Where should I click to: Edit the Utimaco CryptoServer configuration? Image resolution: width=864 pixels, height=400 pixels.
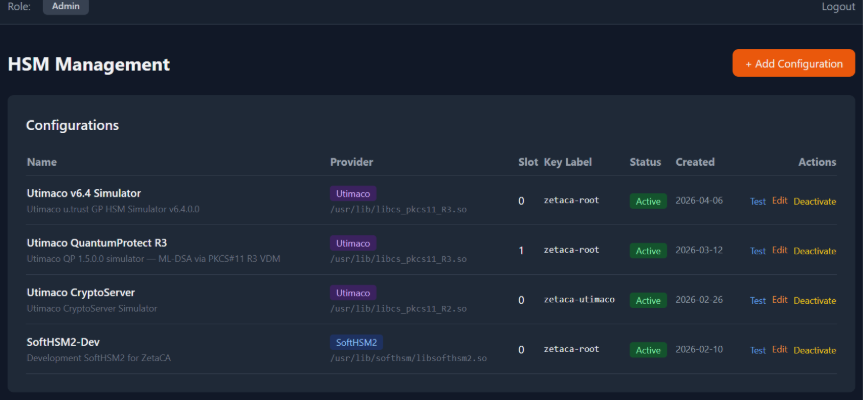tap(779, 300)
